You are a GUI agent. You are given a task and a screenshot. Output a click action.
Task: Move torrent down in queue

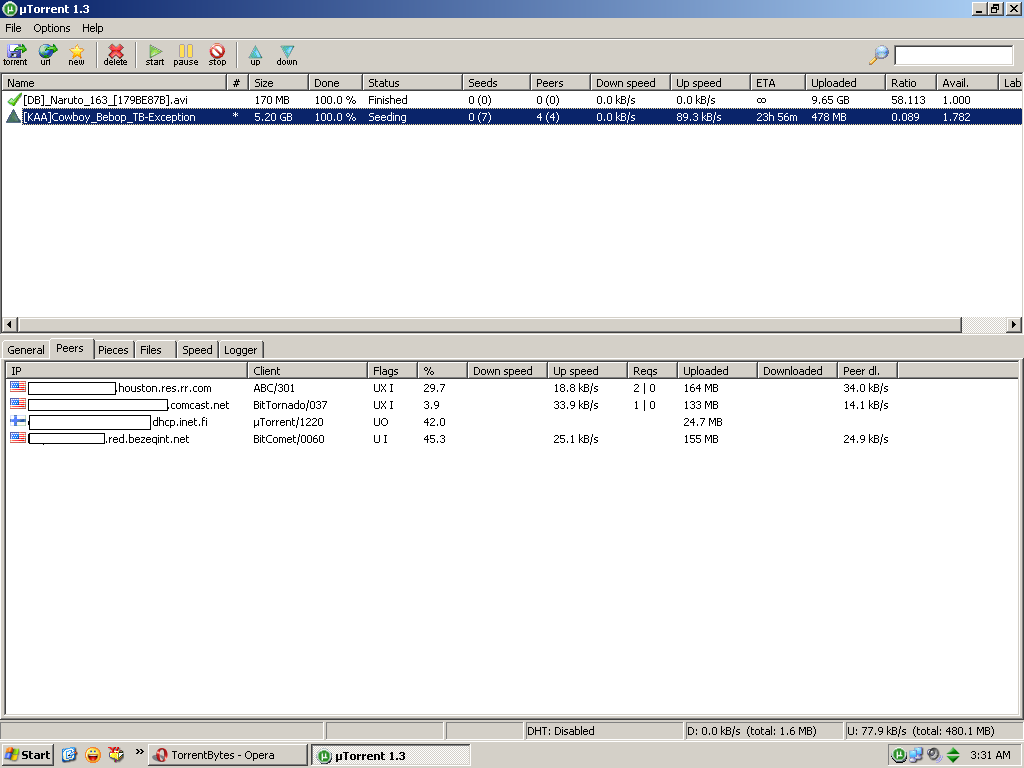[287, 54]
